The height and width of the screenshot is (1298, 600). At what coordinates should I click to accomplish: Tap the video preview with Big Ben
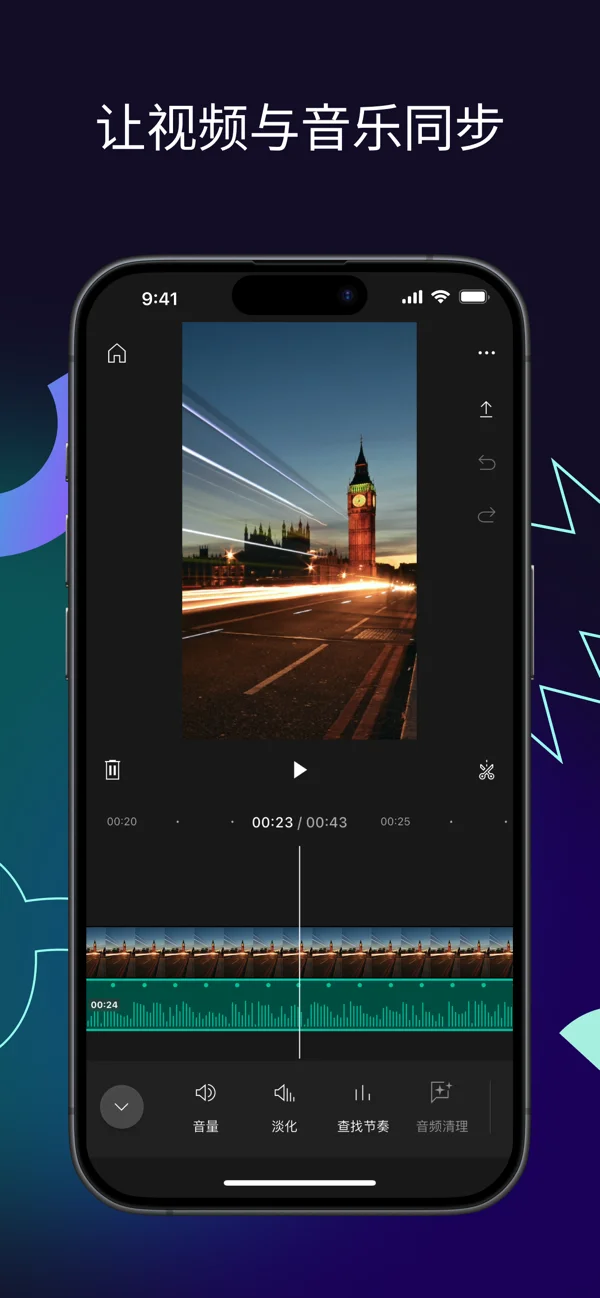299,531
